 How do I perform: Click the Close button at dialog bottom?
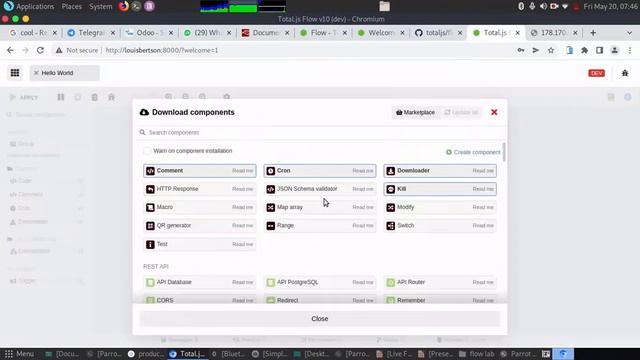320,319
